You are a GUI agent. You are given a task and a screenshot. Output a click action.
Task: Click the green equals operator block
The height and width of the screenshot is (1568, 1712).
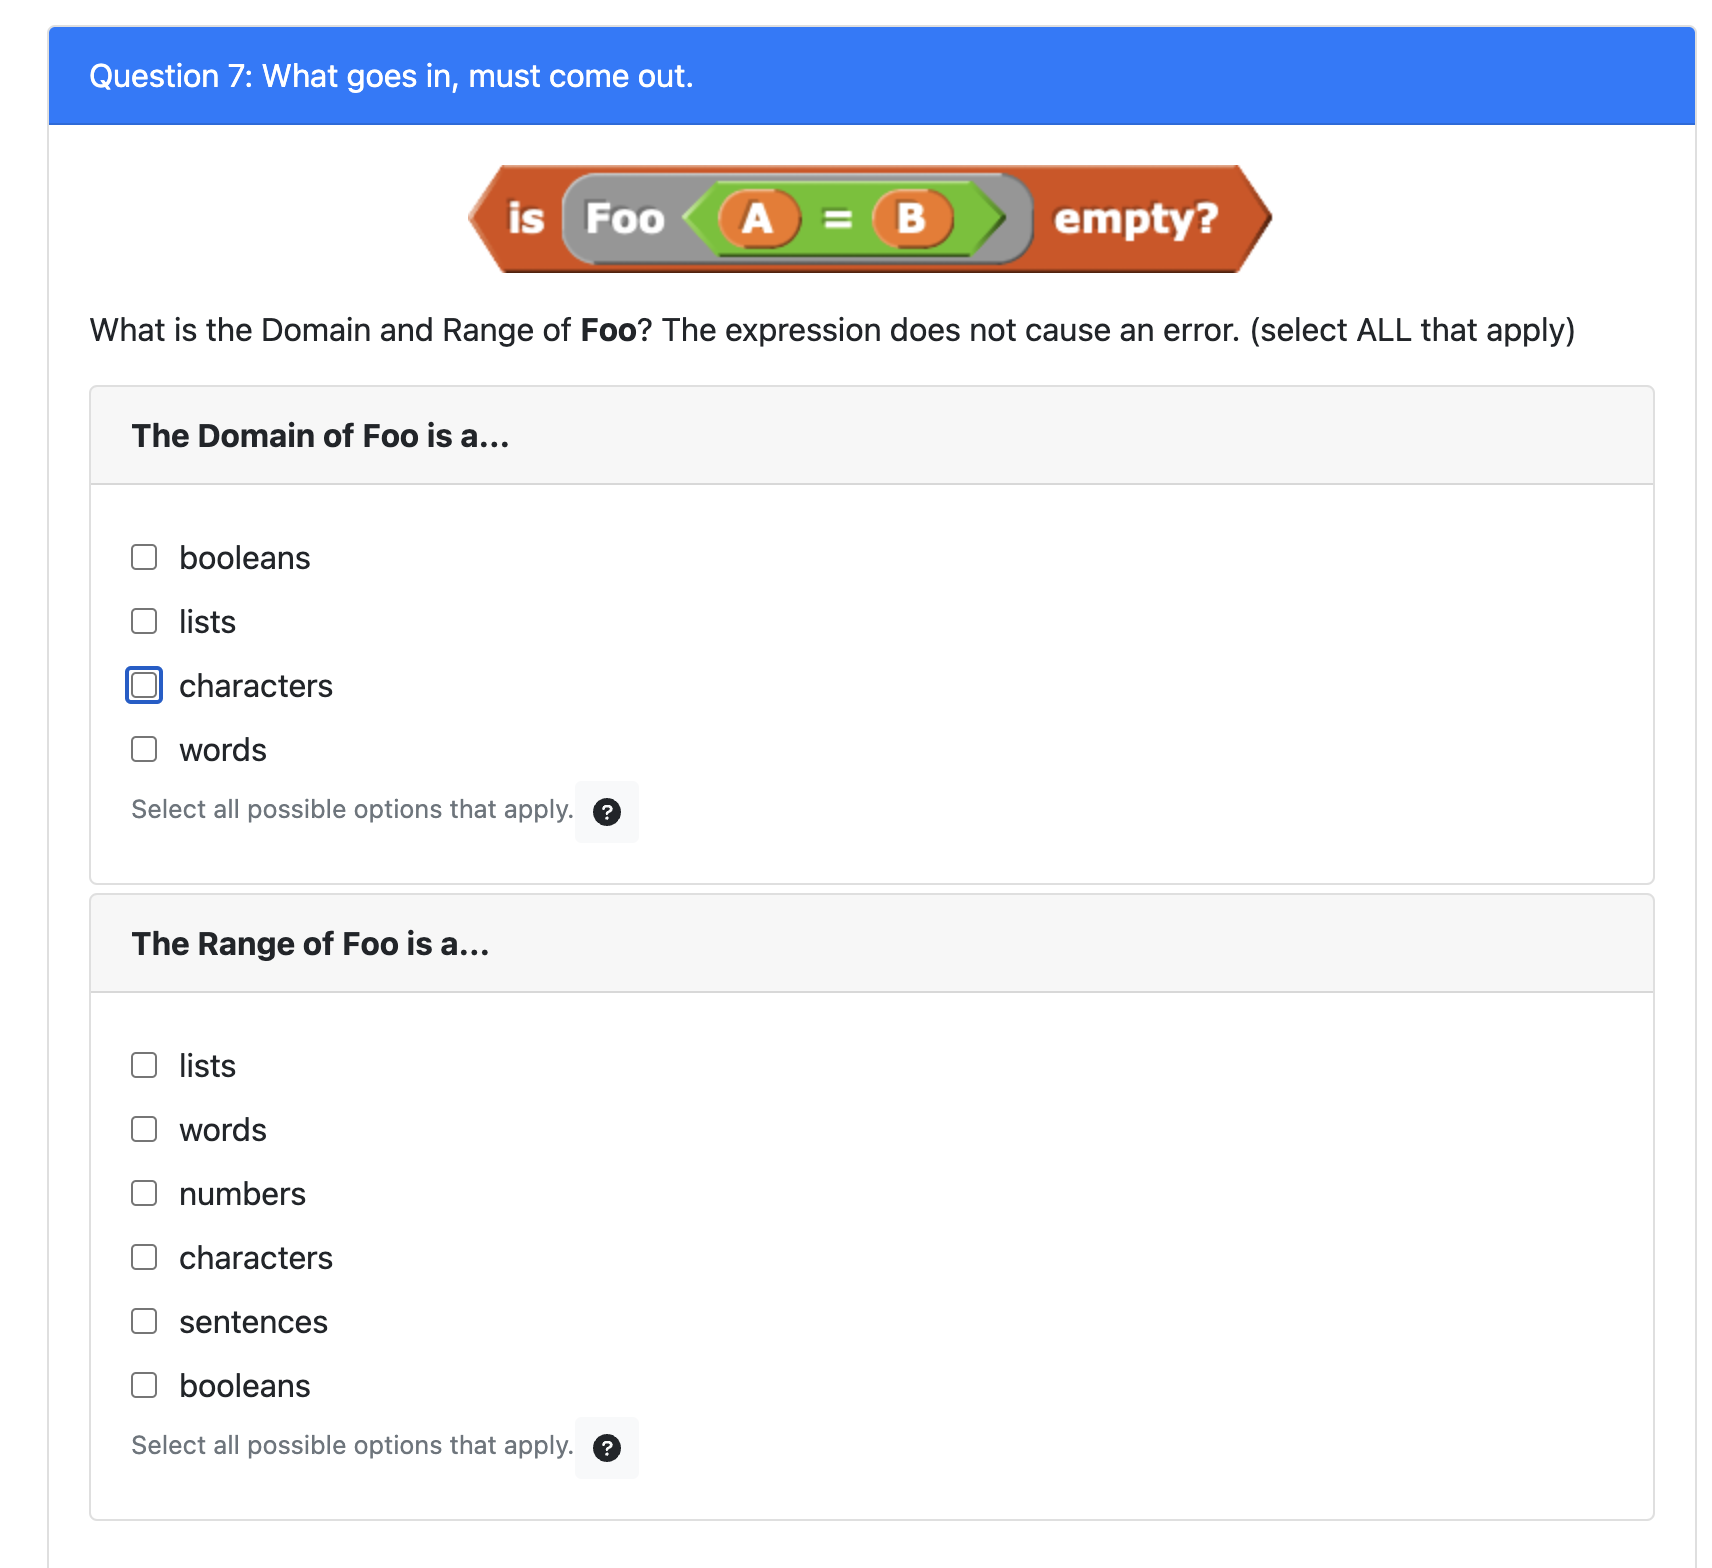click(837, 218)
